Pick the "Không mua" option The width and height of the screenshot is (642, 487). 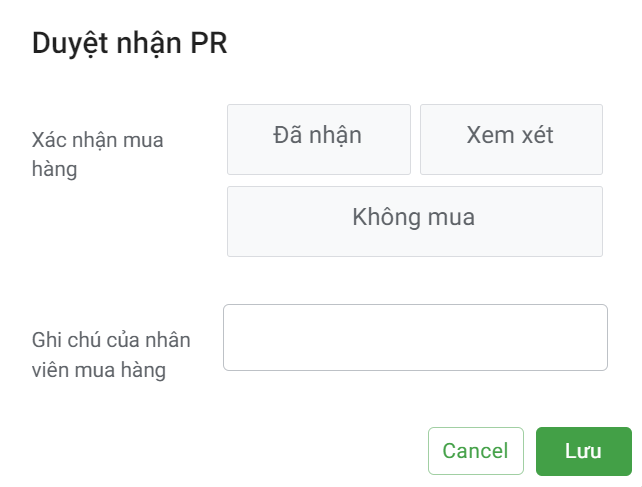click(414, 221)
